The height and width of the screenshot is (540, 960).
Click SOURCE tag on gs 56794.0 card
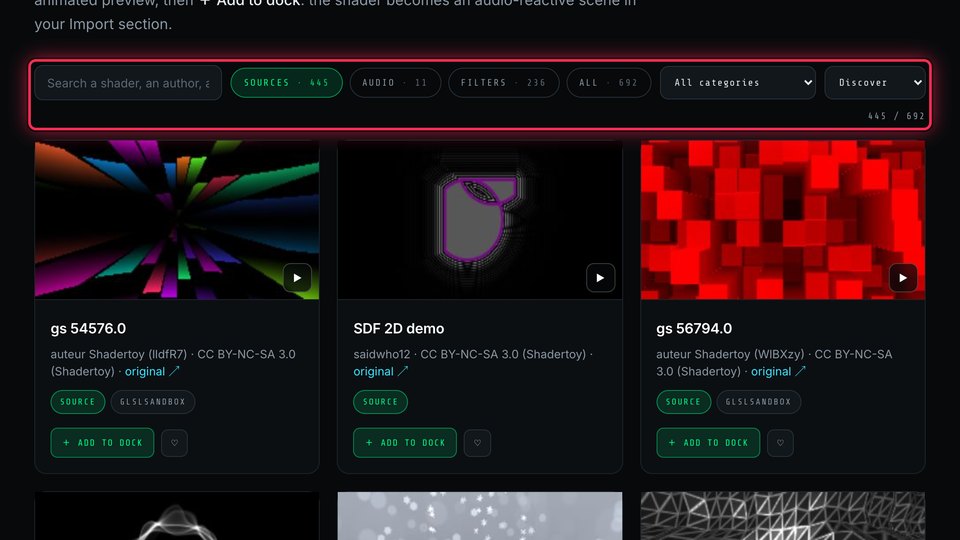tap(683, 402)
